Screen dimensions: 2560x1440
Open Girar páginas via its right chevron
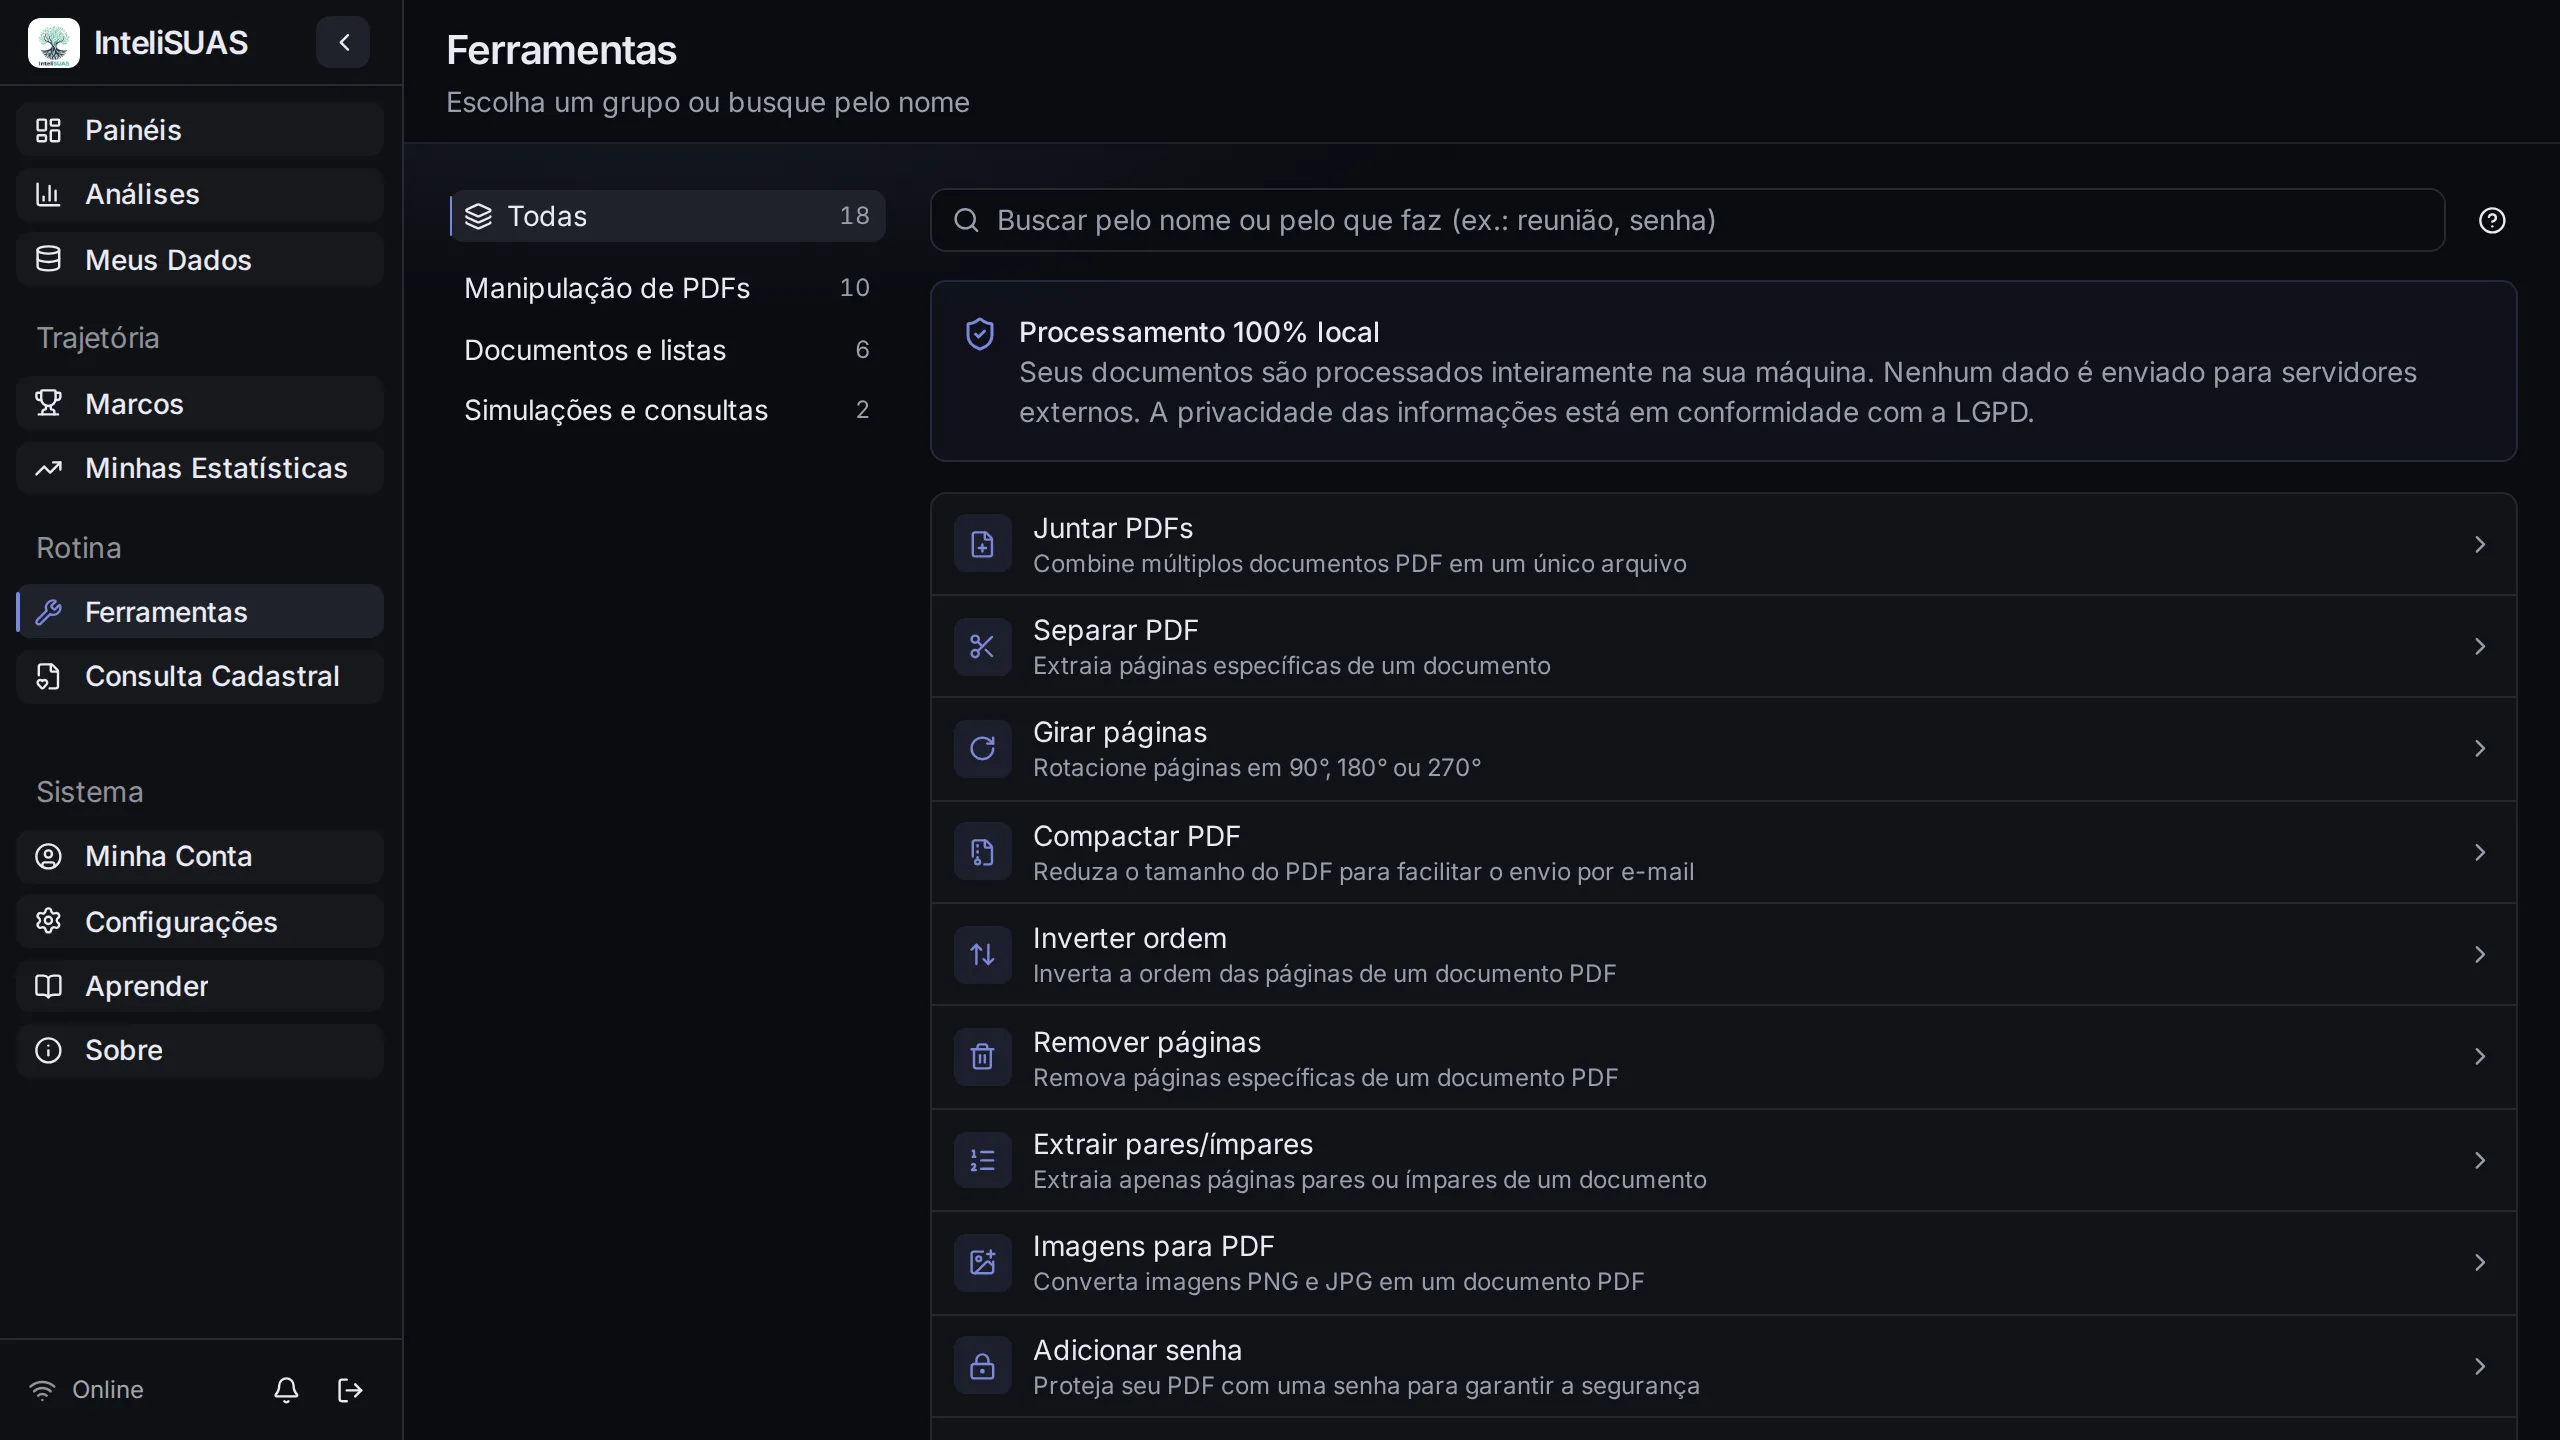pos(2480,749)
